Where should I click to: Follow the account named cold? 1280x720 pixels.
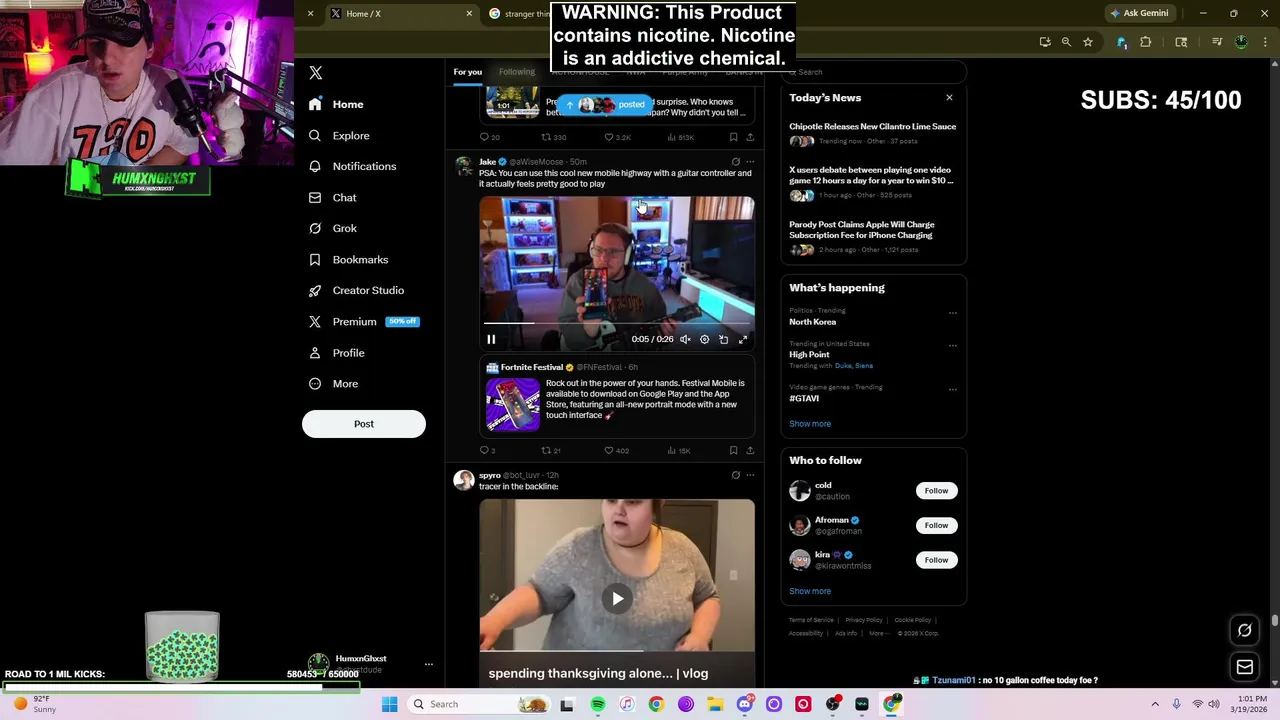936,491
